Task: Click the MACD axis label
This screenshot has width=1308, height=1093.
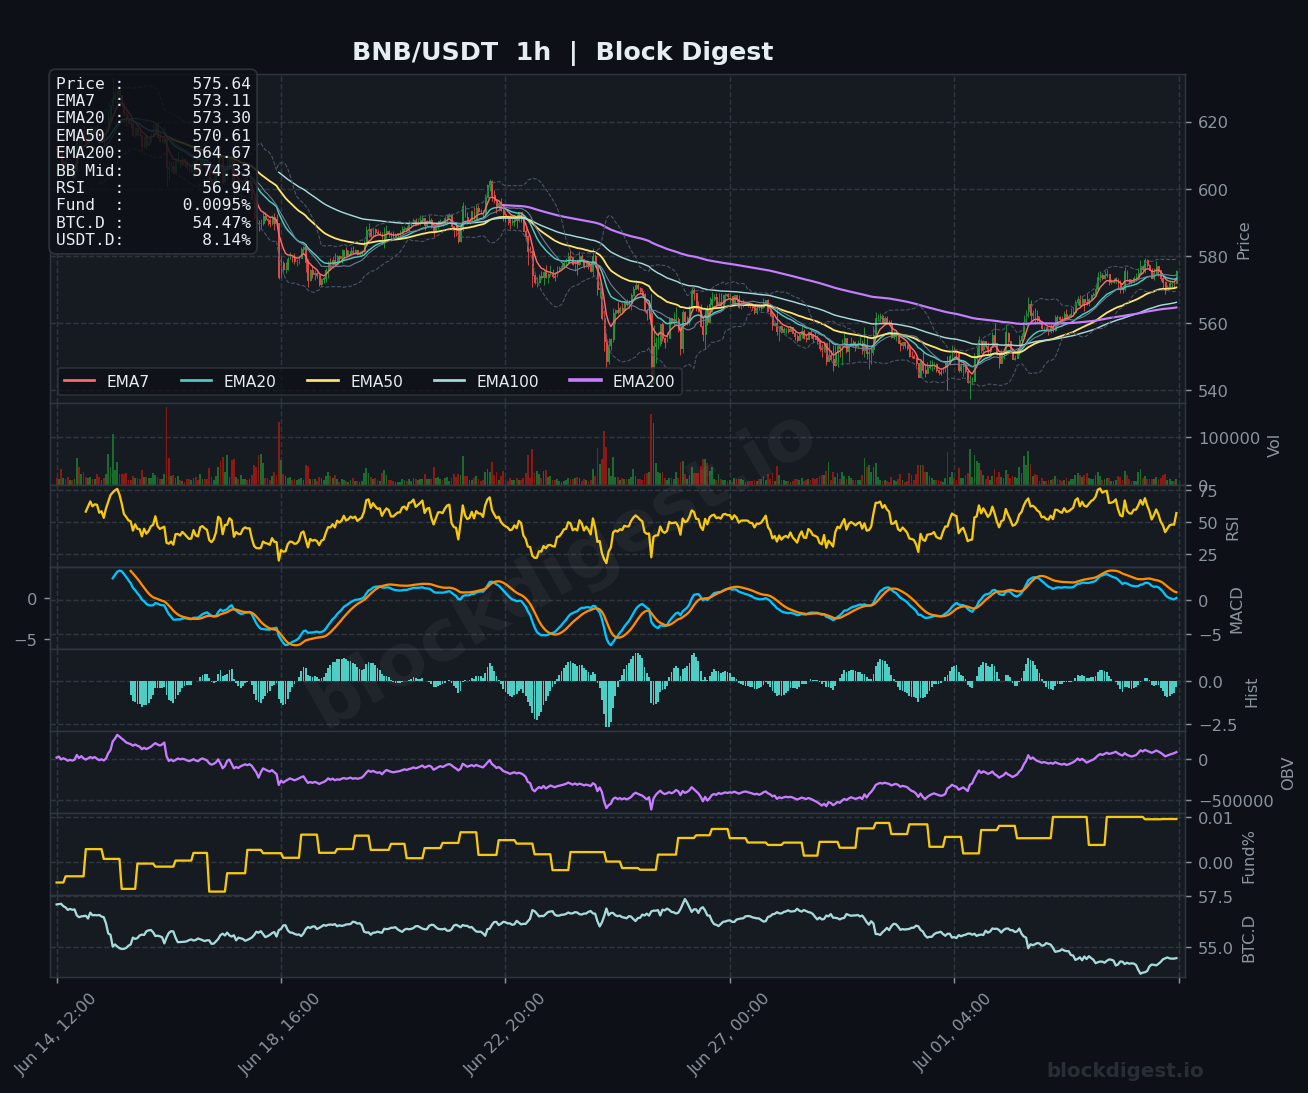Action: 1237,610
